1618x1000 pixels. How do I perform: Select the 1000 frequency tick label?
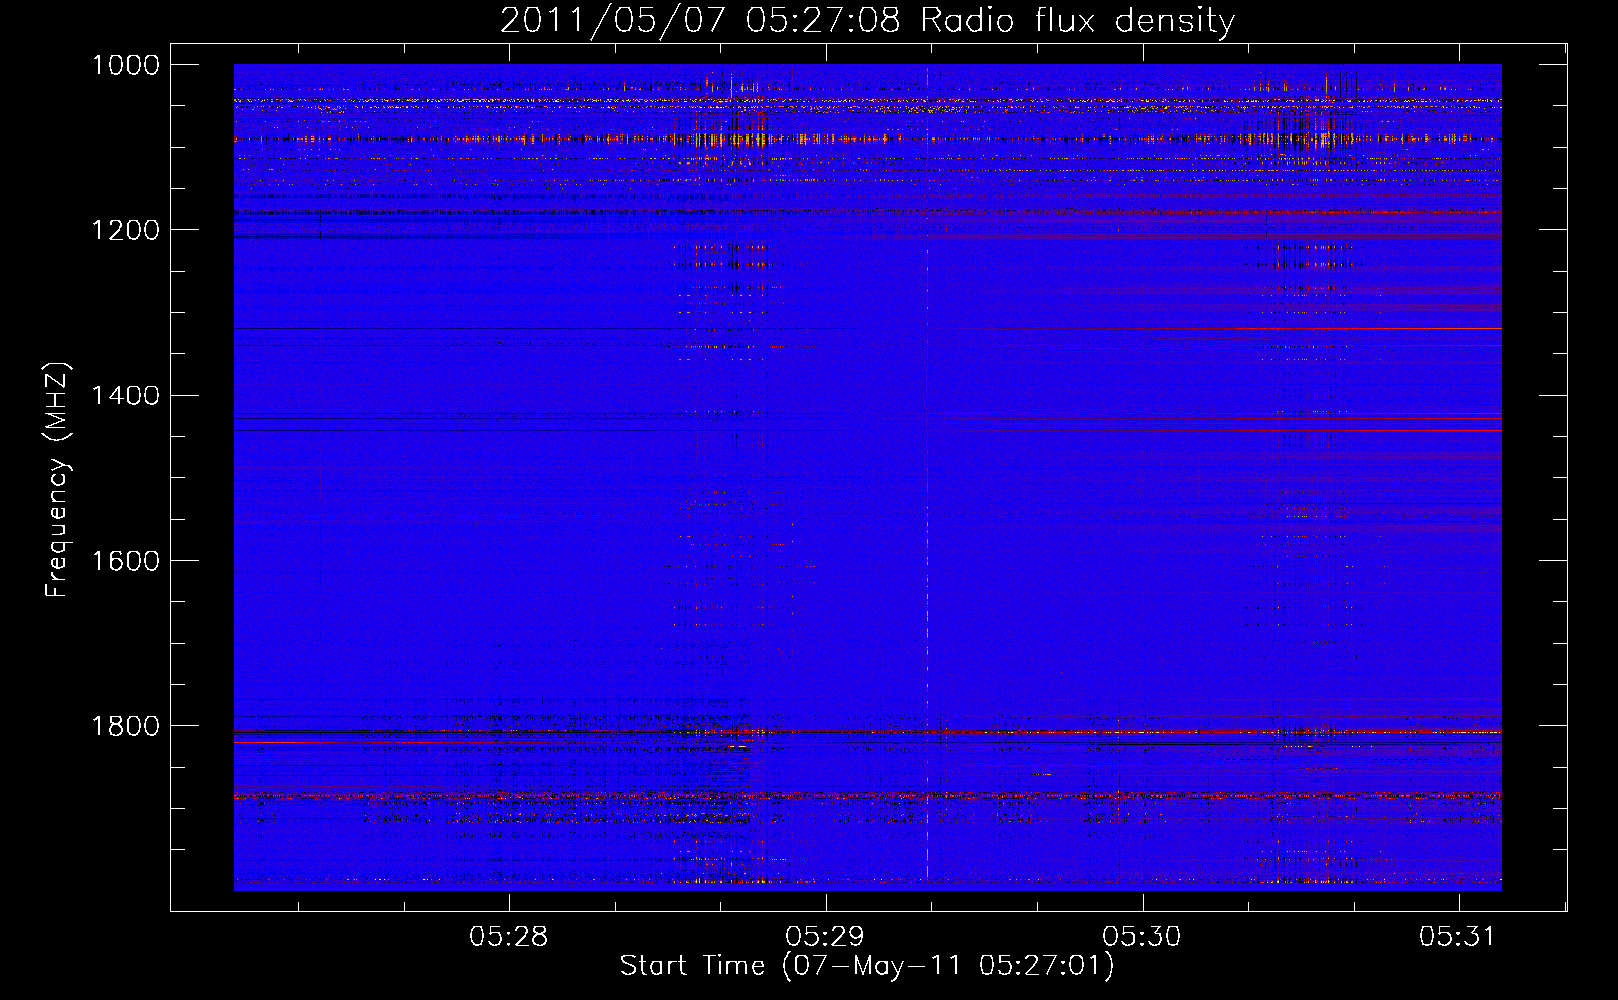126,65
